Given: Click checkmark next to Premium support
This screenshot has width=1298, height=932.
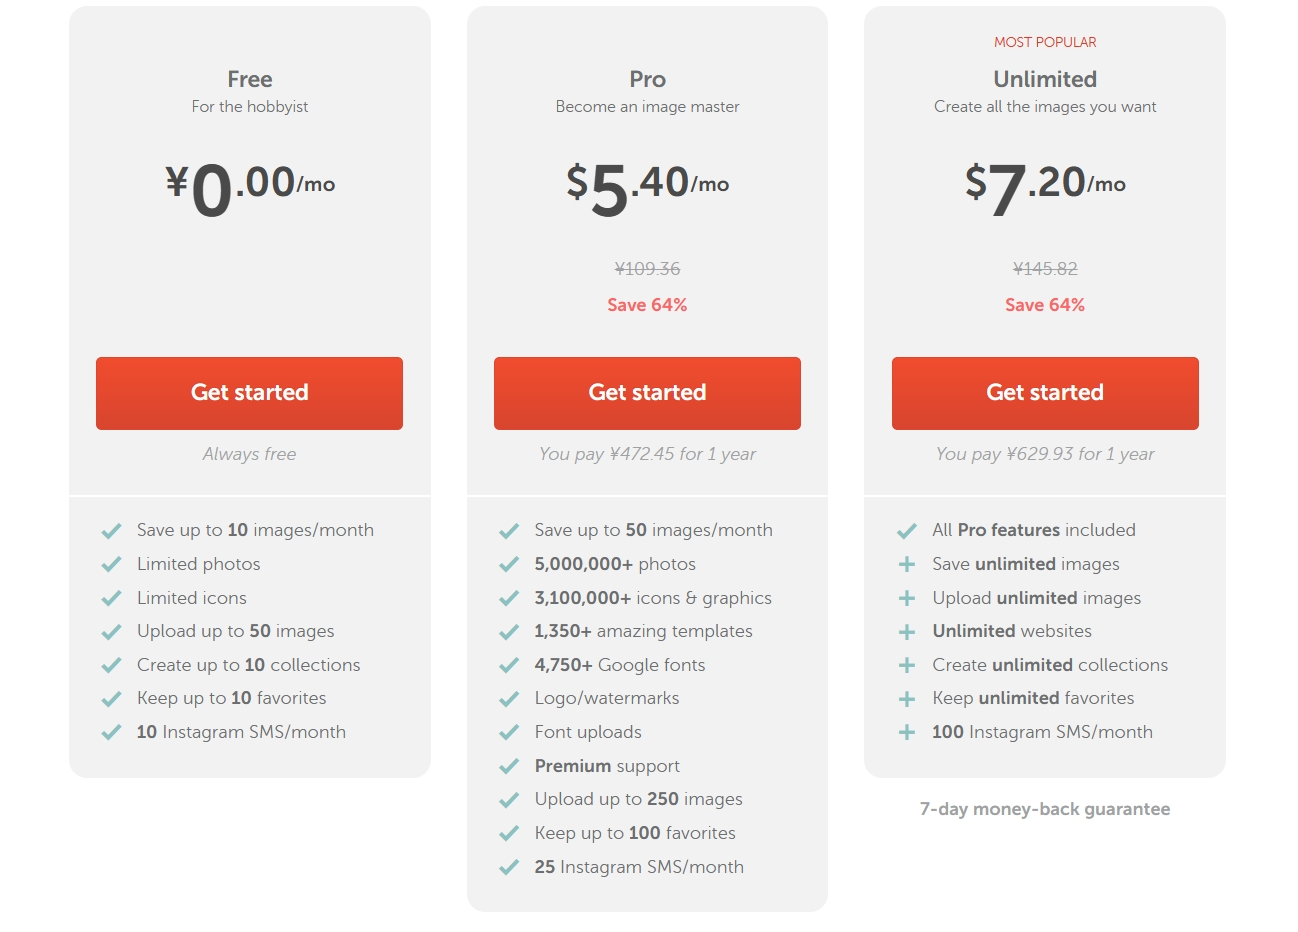Looking at the screenshot, I should pyautogui.click(x=509, y=767).
